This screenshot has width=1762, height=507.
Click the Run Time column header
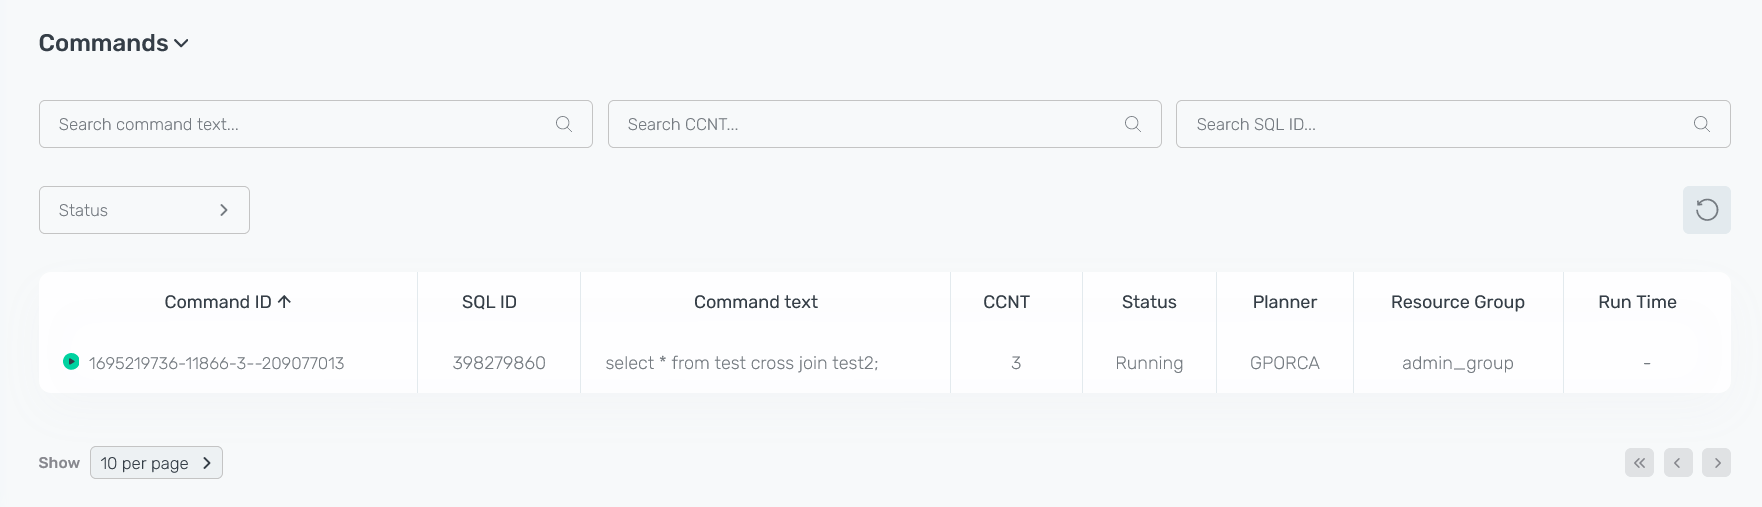(x=1637, y=302)
